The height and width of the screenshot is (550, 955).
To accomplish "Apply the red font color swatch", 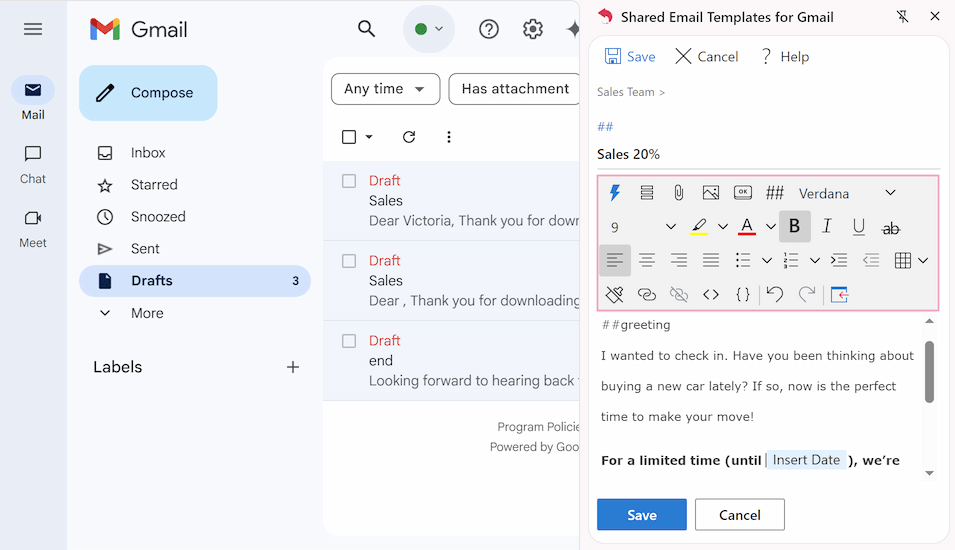I will [x=747, y=227].
